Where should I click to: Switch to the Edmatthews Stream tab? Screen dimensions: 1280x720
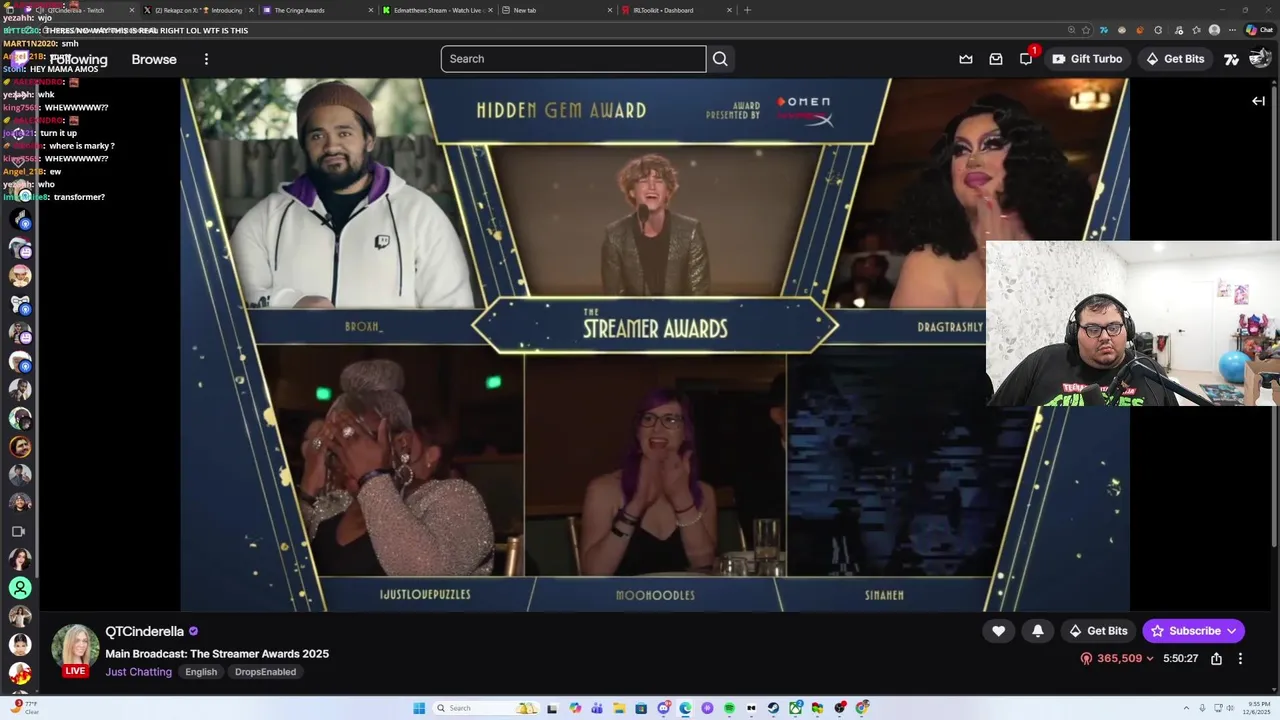coord(438,10)
